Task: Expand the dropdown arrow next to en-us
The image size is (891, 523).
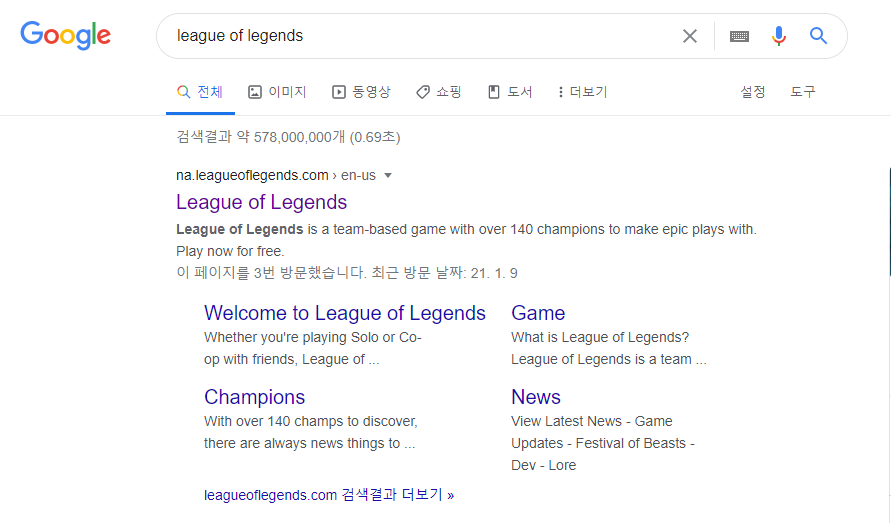Action: 388,176
